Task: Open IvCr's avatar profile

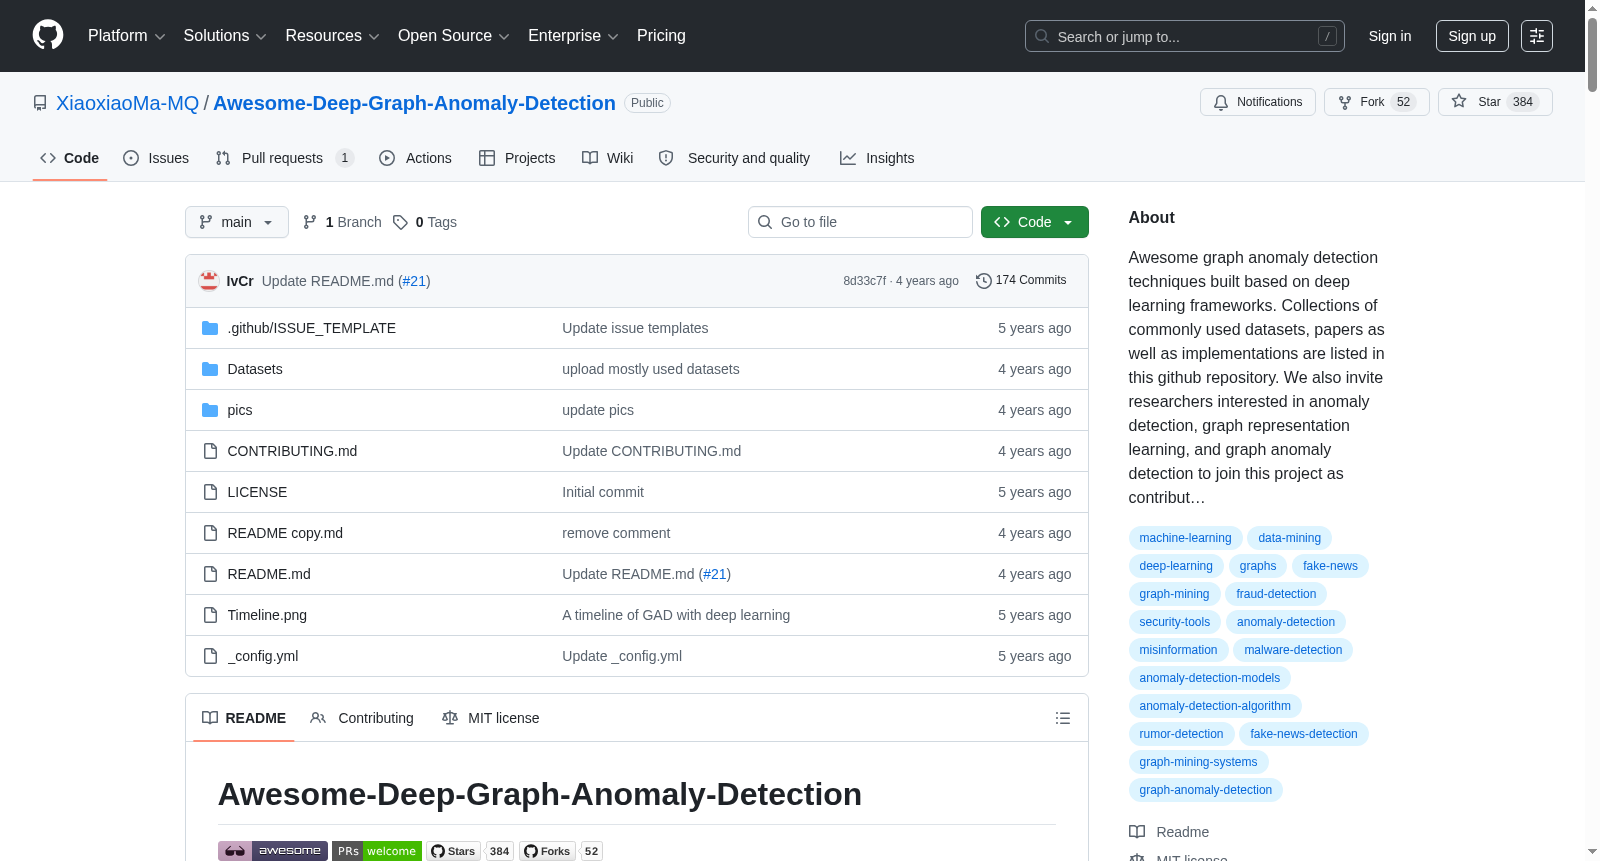Action: pos(209,281)
